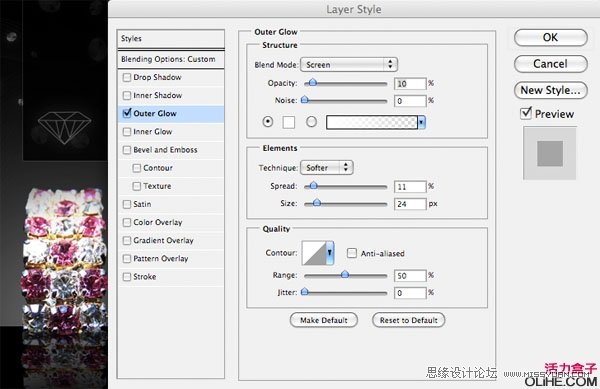Screen dimensions: 600x389
Task: Enable the Gradient Overlay checkbox
Action: tap(127, 241)
